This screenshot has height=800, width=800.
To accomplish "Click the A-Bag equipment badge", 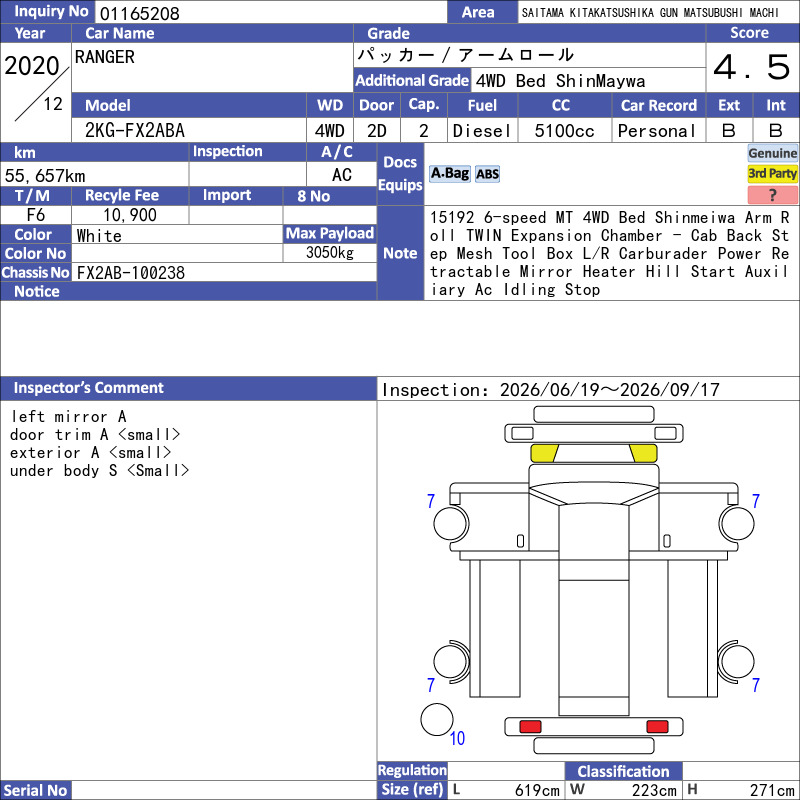I will tap(449, 174).
